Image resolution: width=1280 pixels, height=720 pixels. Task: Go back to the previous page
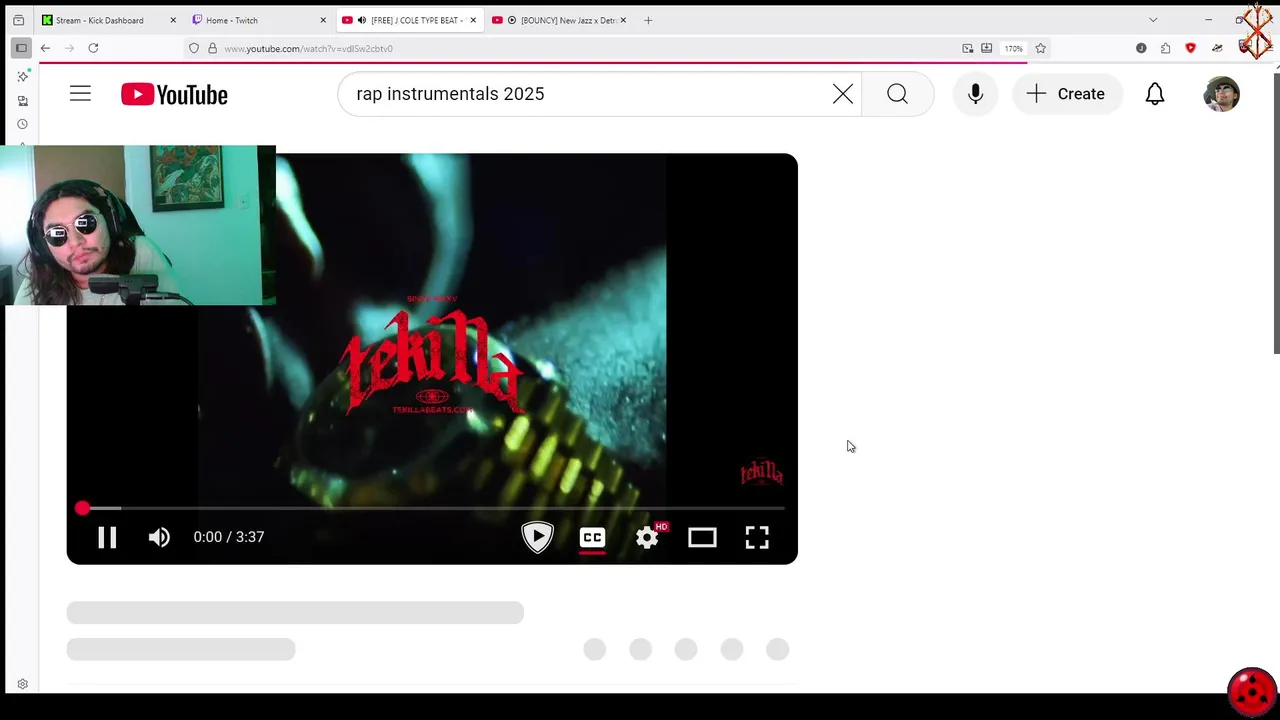click(x=45, y=48)
